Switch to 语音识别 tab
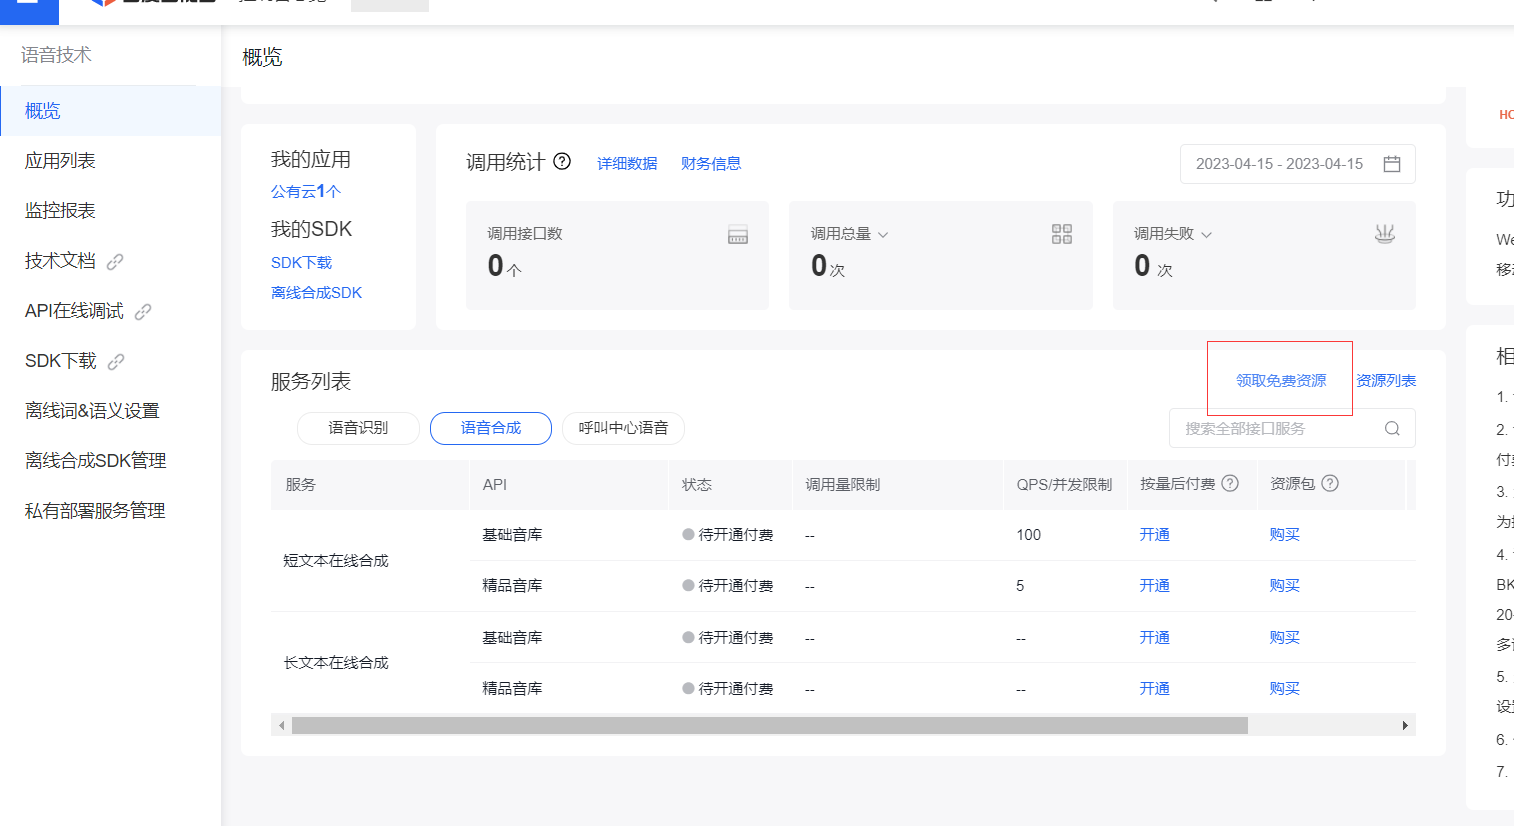1514x826 pixels. pyautogui.click(x=358, y=428)
